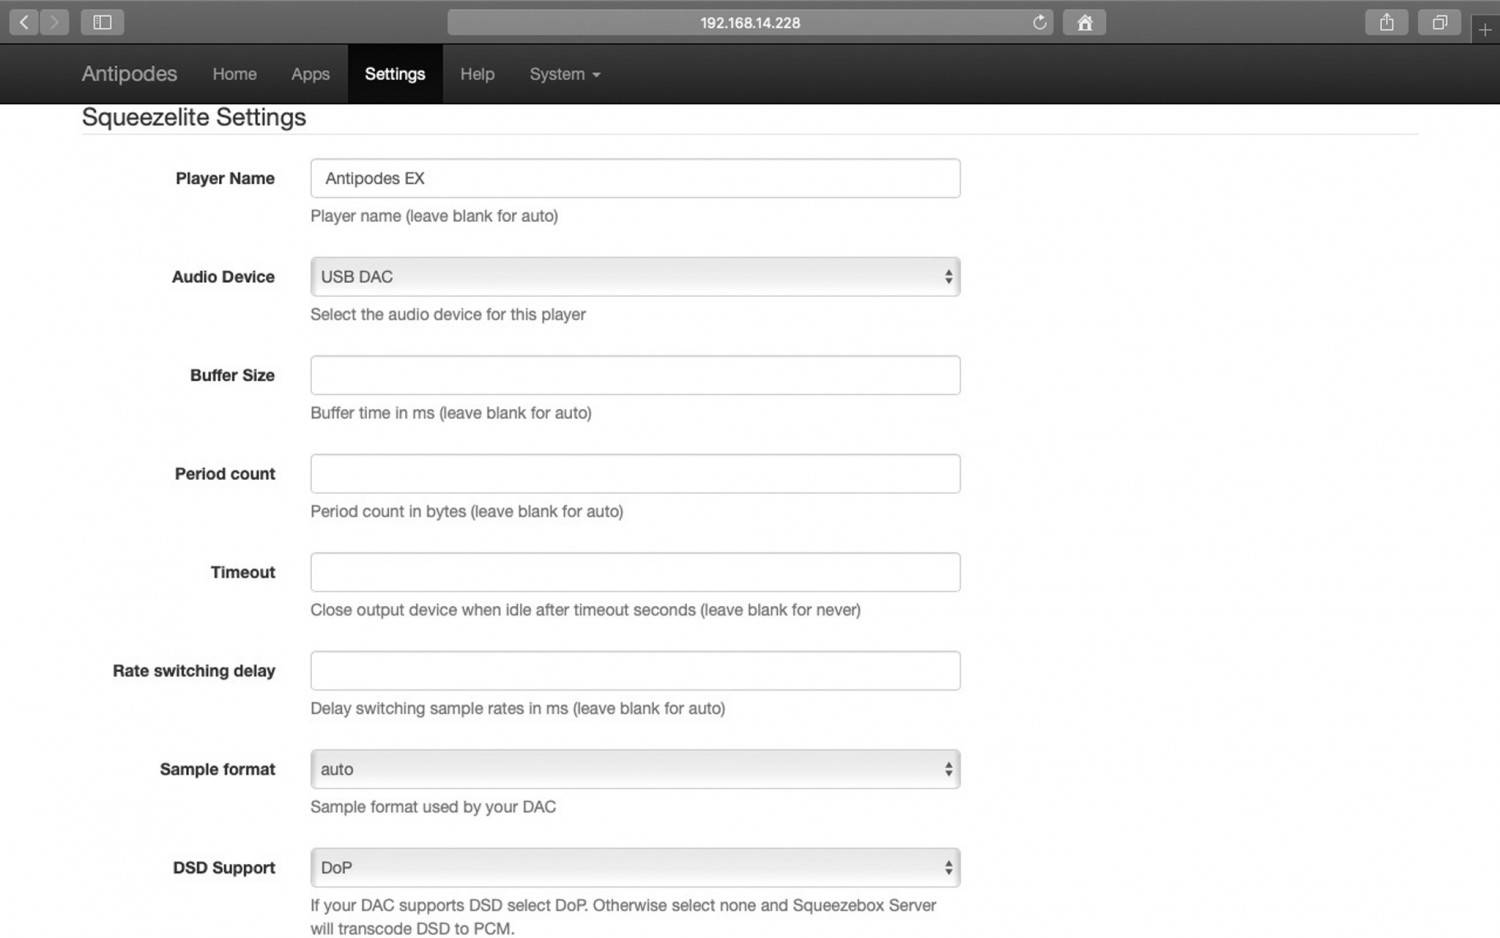Open the Home nav item

tap(234, 74)
